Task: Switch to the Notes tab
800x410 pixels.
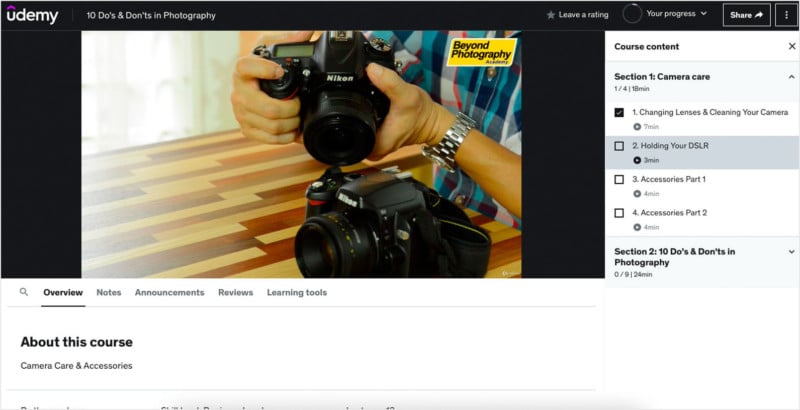Action: click(108, 292)
